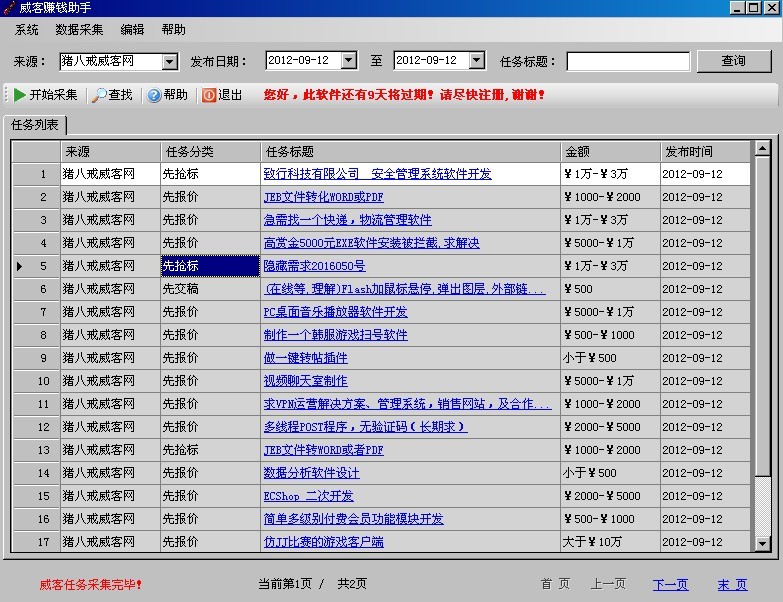
Task: Click the red 退出 toolbar icon
Action: coord(209,95)
